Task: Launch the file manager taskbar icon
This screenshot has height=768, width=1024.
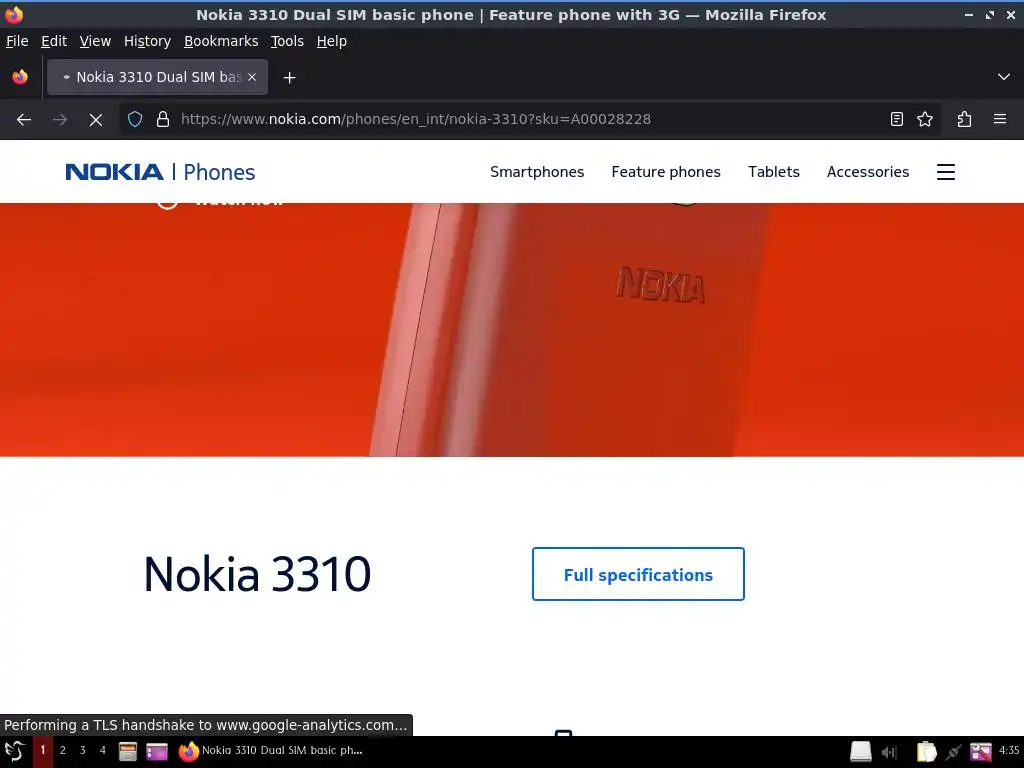Action: point(128,752)
